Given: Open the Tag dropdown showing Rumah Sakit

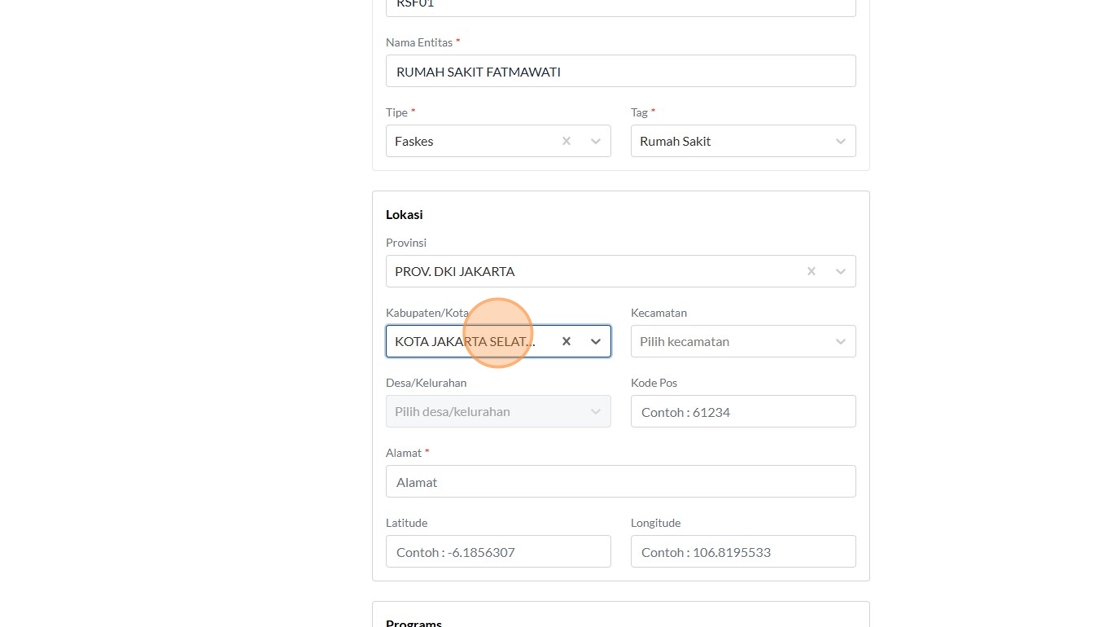Looking at the screenshot, I should click(x=730, y=141).
